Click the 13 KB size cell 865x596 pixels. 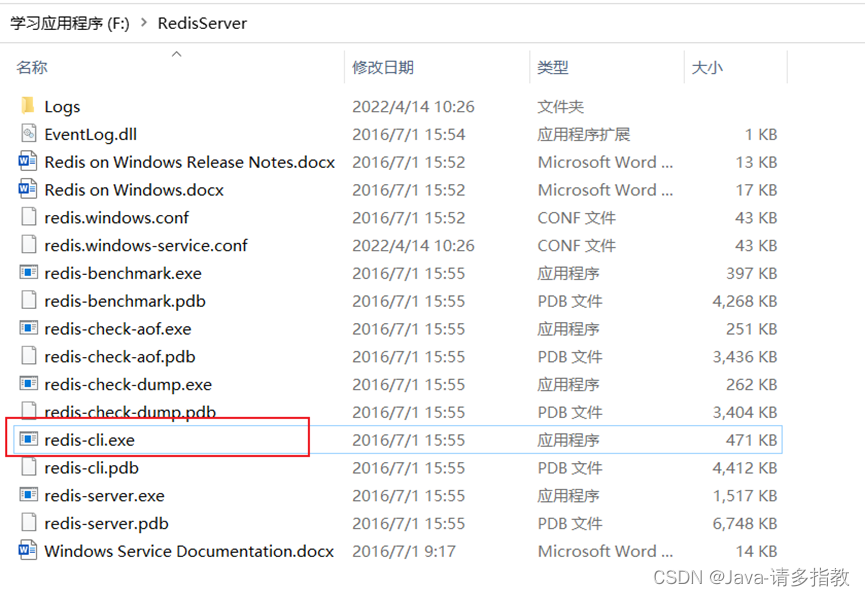tap(756, 162)
